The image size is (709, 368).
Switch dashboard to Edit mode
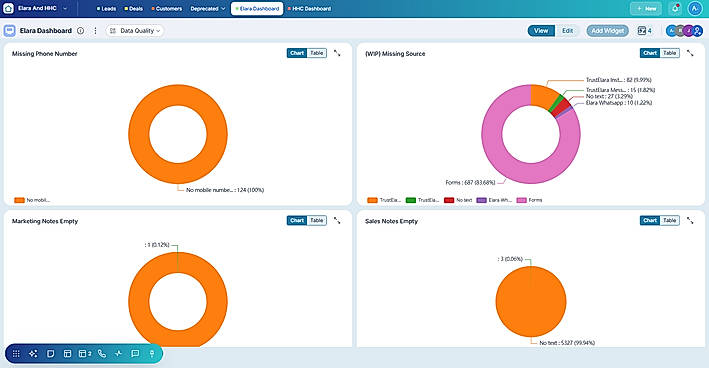tap(567, 31)
